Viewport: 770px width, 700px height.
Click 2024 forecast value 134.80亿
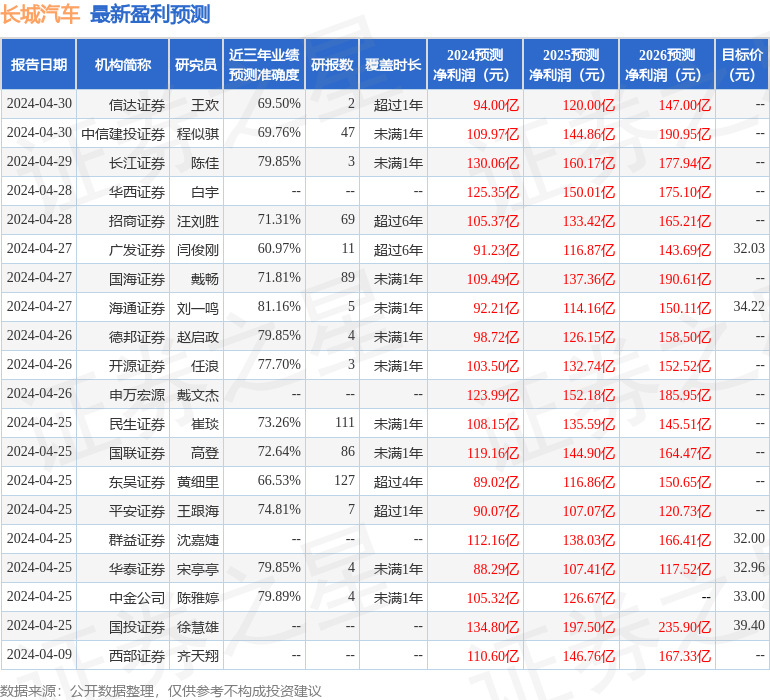pos(493,626)
